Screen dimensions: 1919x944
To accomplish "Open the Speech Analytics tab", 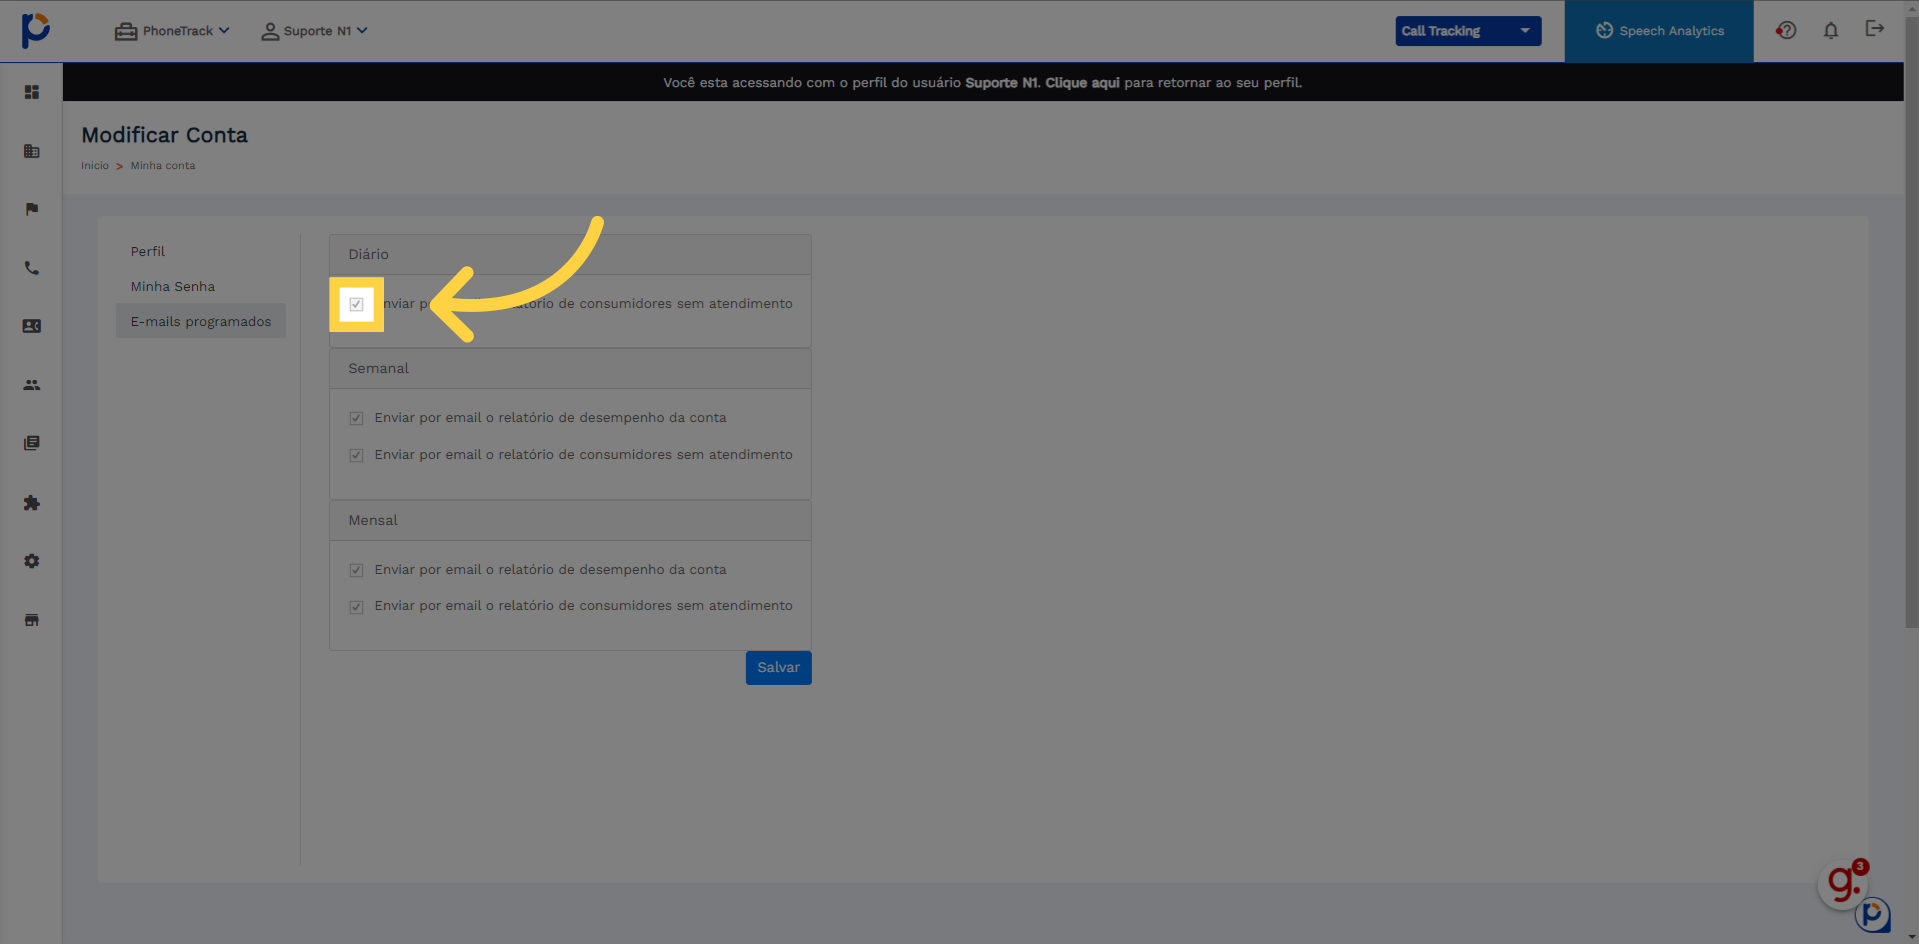I will pyautogui.click(x=1659, y=31).
